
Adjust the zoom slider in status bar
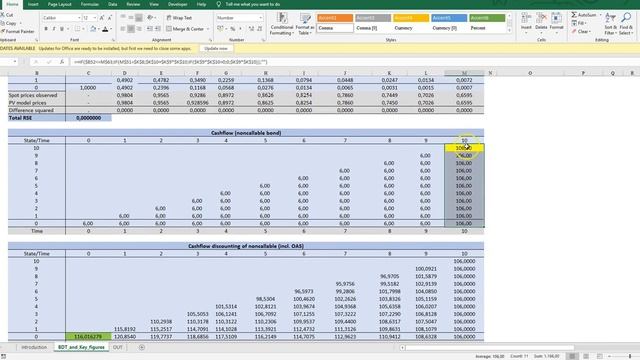tap(630, 356)
